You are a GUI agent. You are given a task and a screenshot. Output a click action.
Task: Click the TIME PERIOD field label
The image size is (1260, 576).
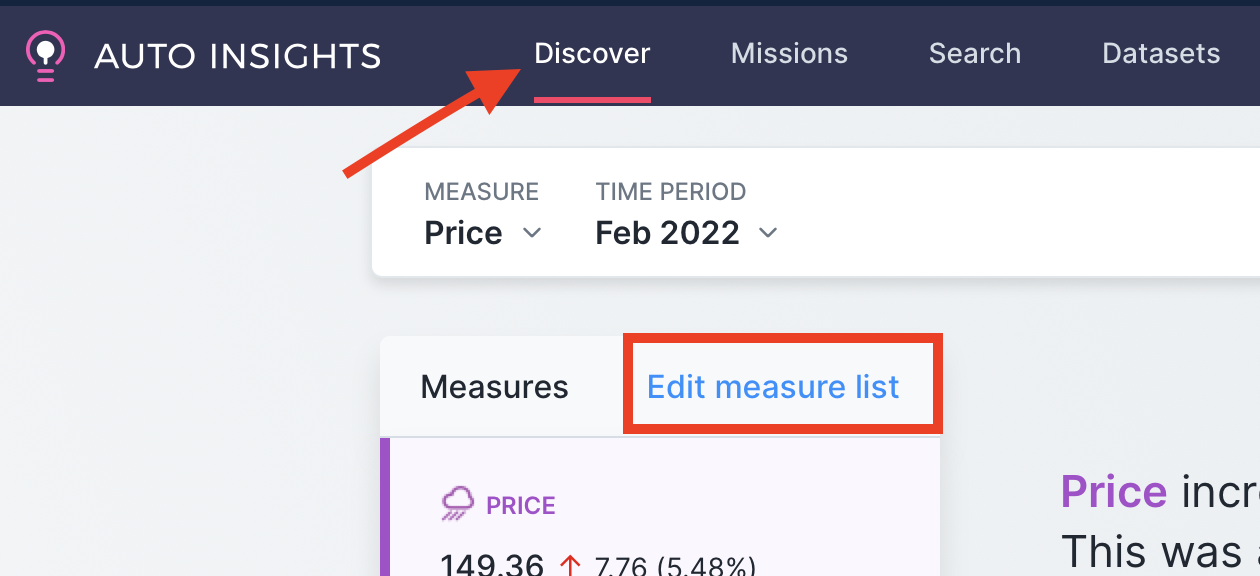tap(671, 191)
